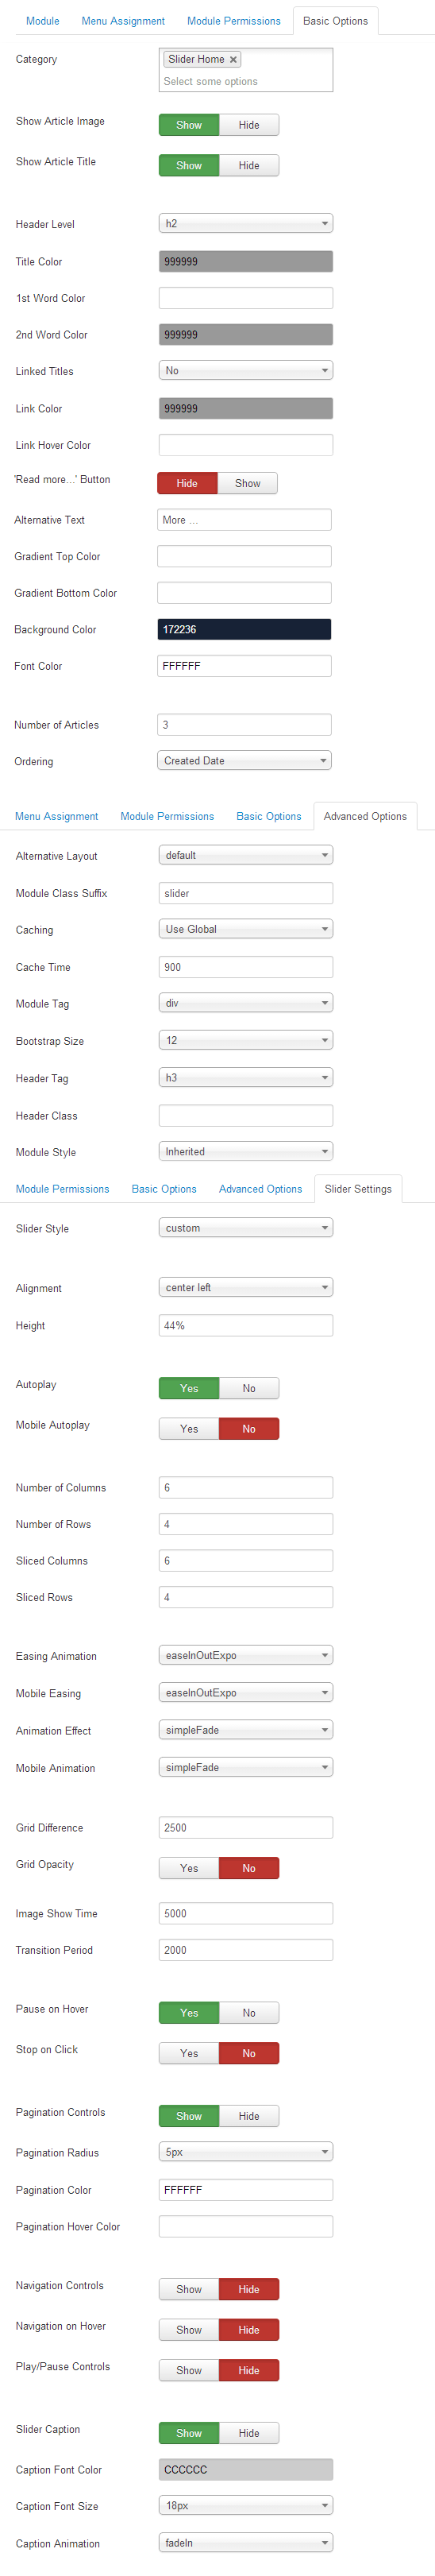Click the Number of Articles field
The image size is (435, 2576).
point(244,725)
